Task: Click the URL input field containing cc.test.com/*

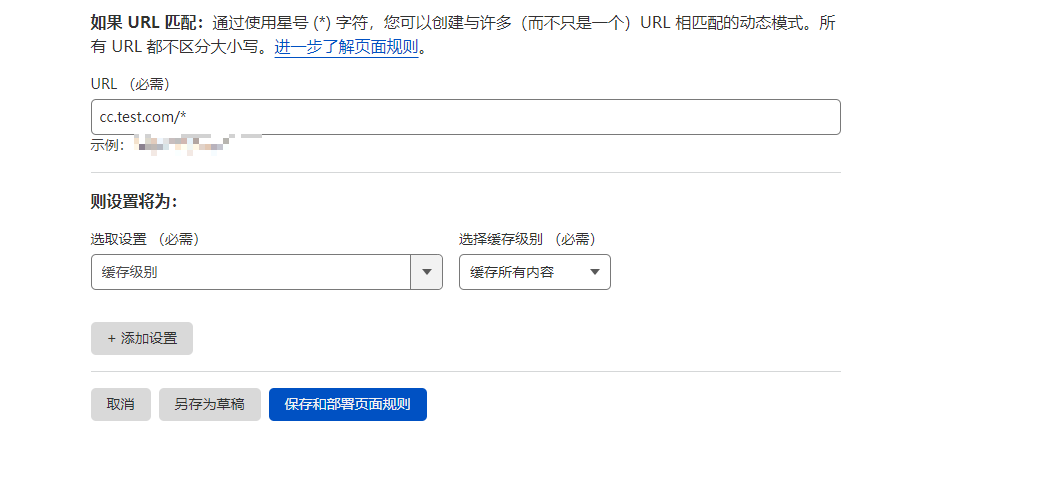Action: click(x=465, y=117)
